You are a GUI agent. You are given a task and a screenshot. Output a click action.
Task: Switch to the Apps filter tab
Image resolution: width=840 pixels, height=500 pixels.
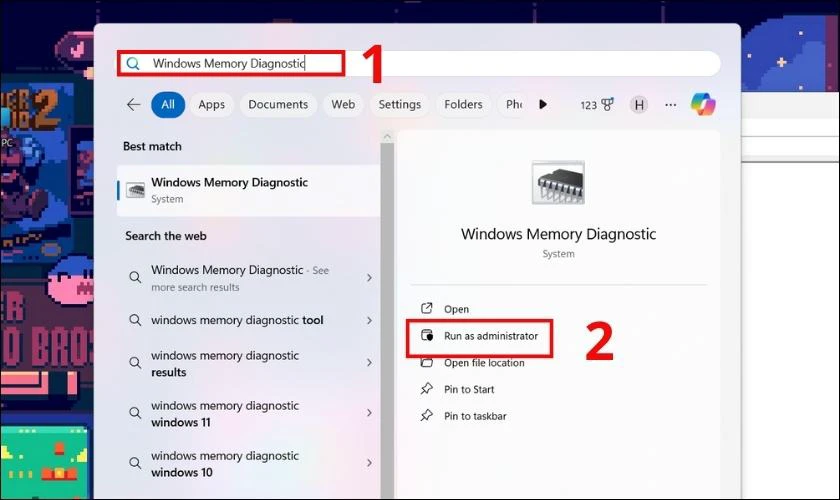(x=212, y=105)
